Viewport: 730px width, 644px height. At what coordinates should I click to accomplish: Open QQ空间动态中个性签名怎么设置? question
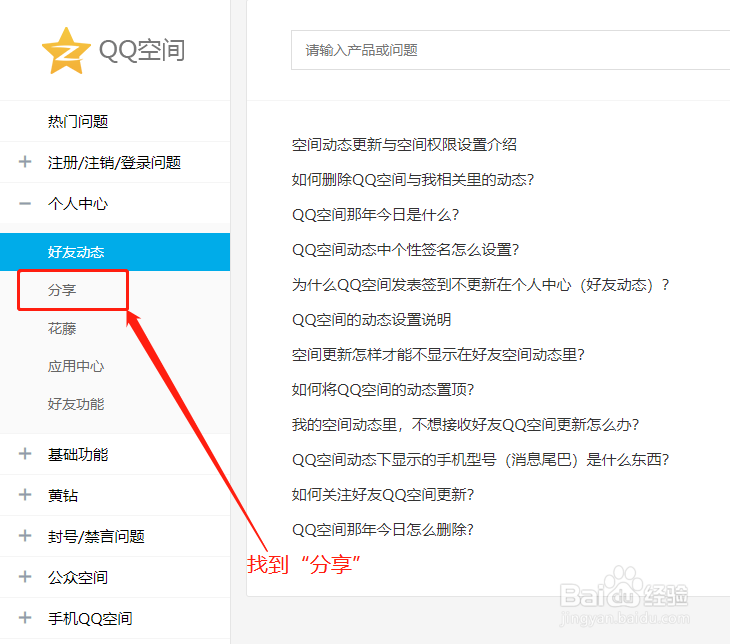(x=406, y=250)
